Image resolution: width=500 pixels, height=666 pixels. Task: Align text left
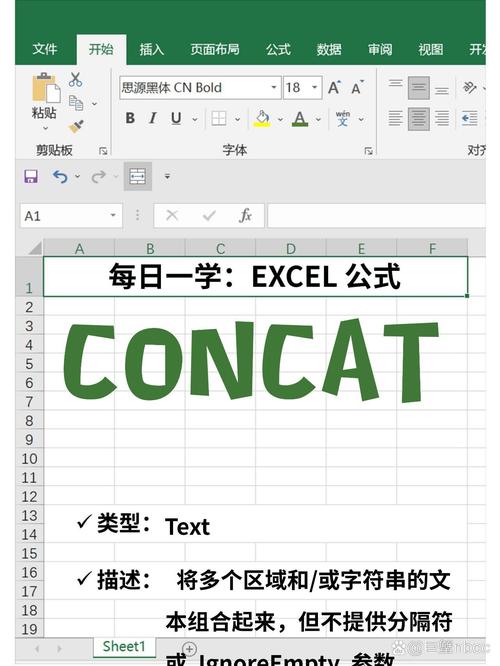395,119
